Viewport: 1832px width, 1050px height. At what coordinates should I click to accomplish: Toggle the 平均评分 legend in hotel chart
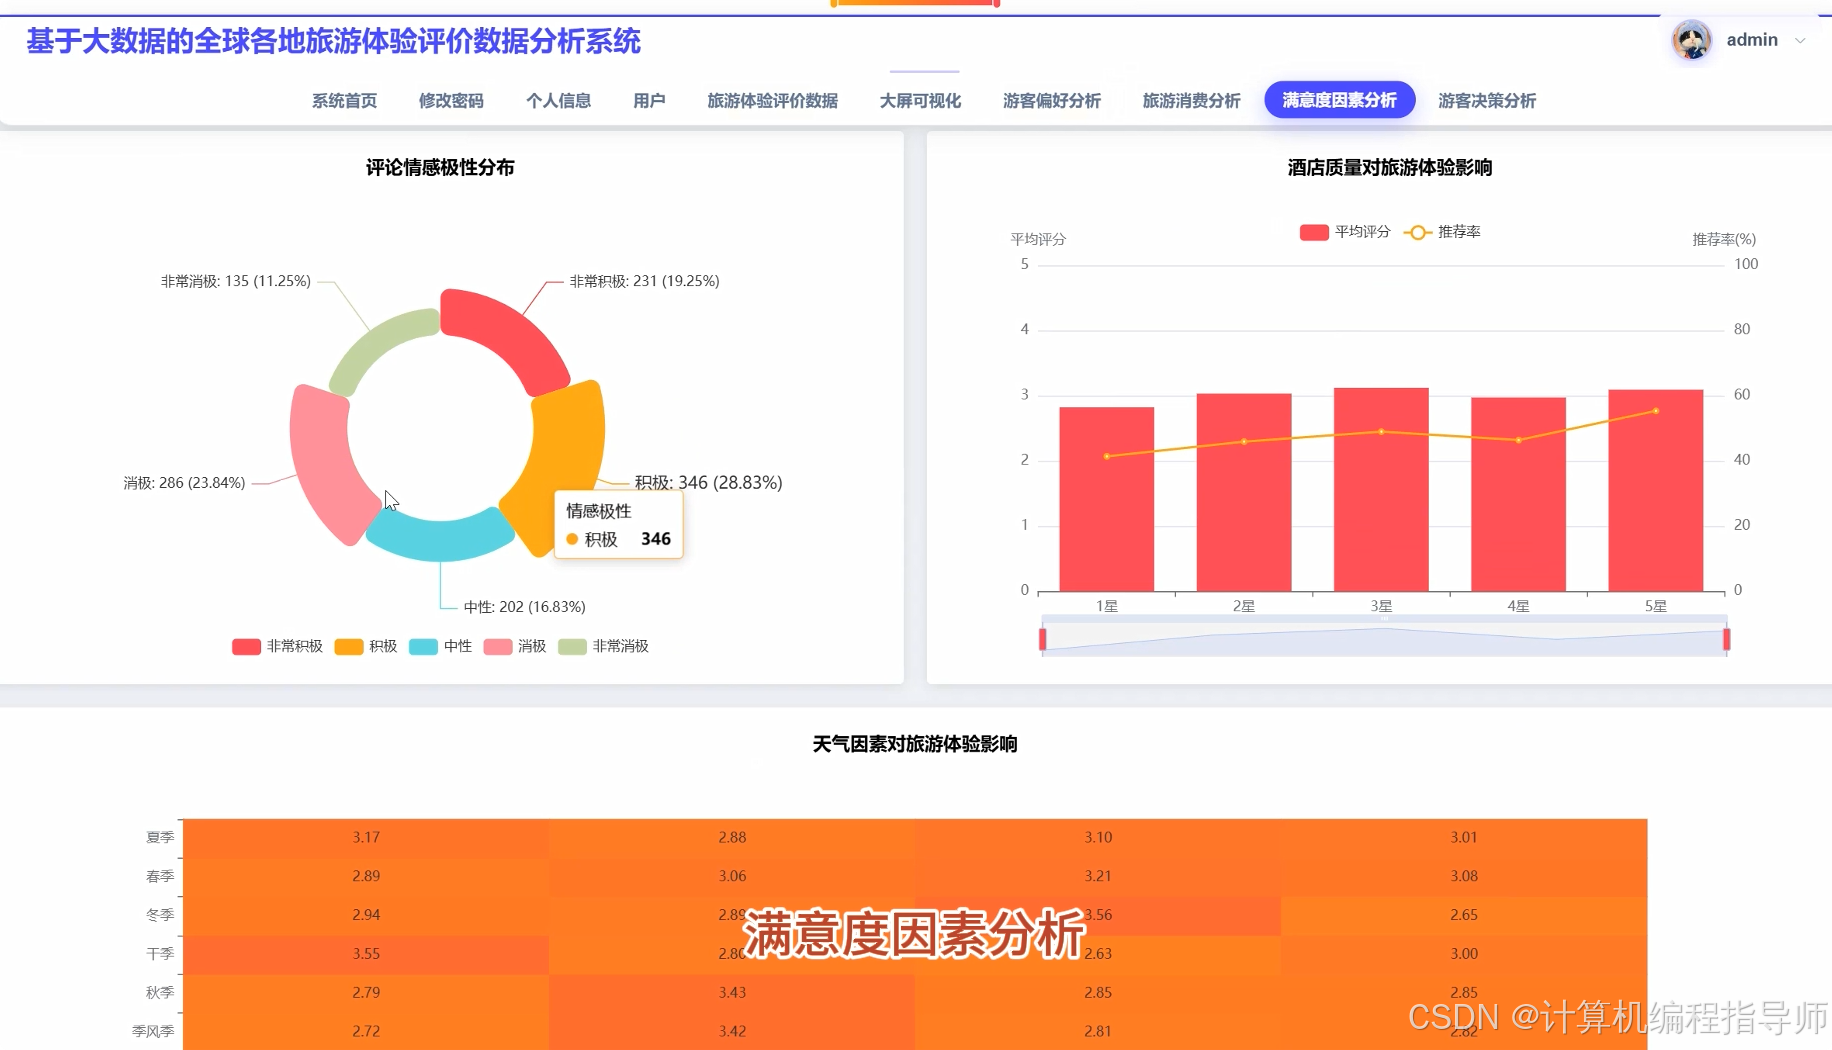pyautogui.click(x=1345, y=231)
